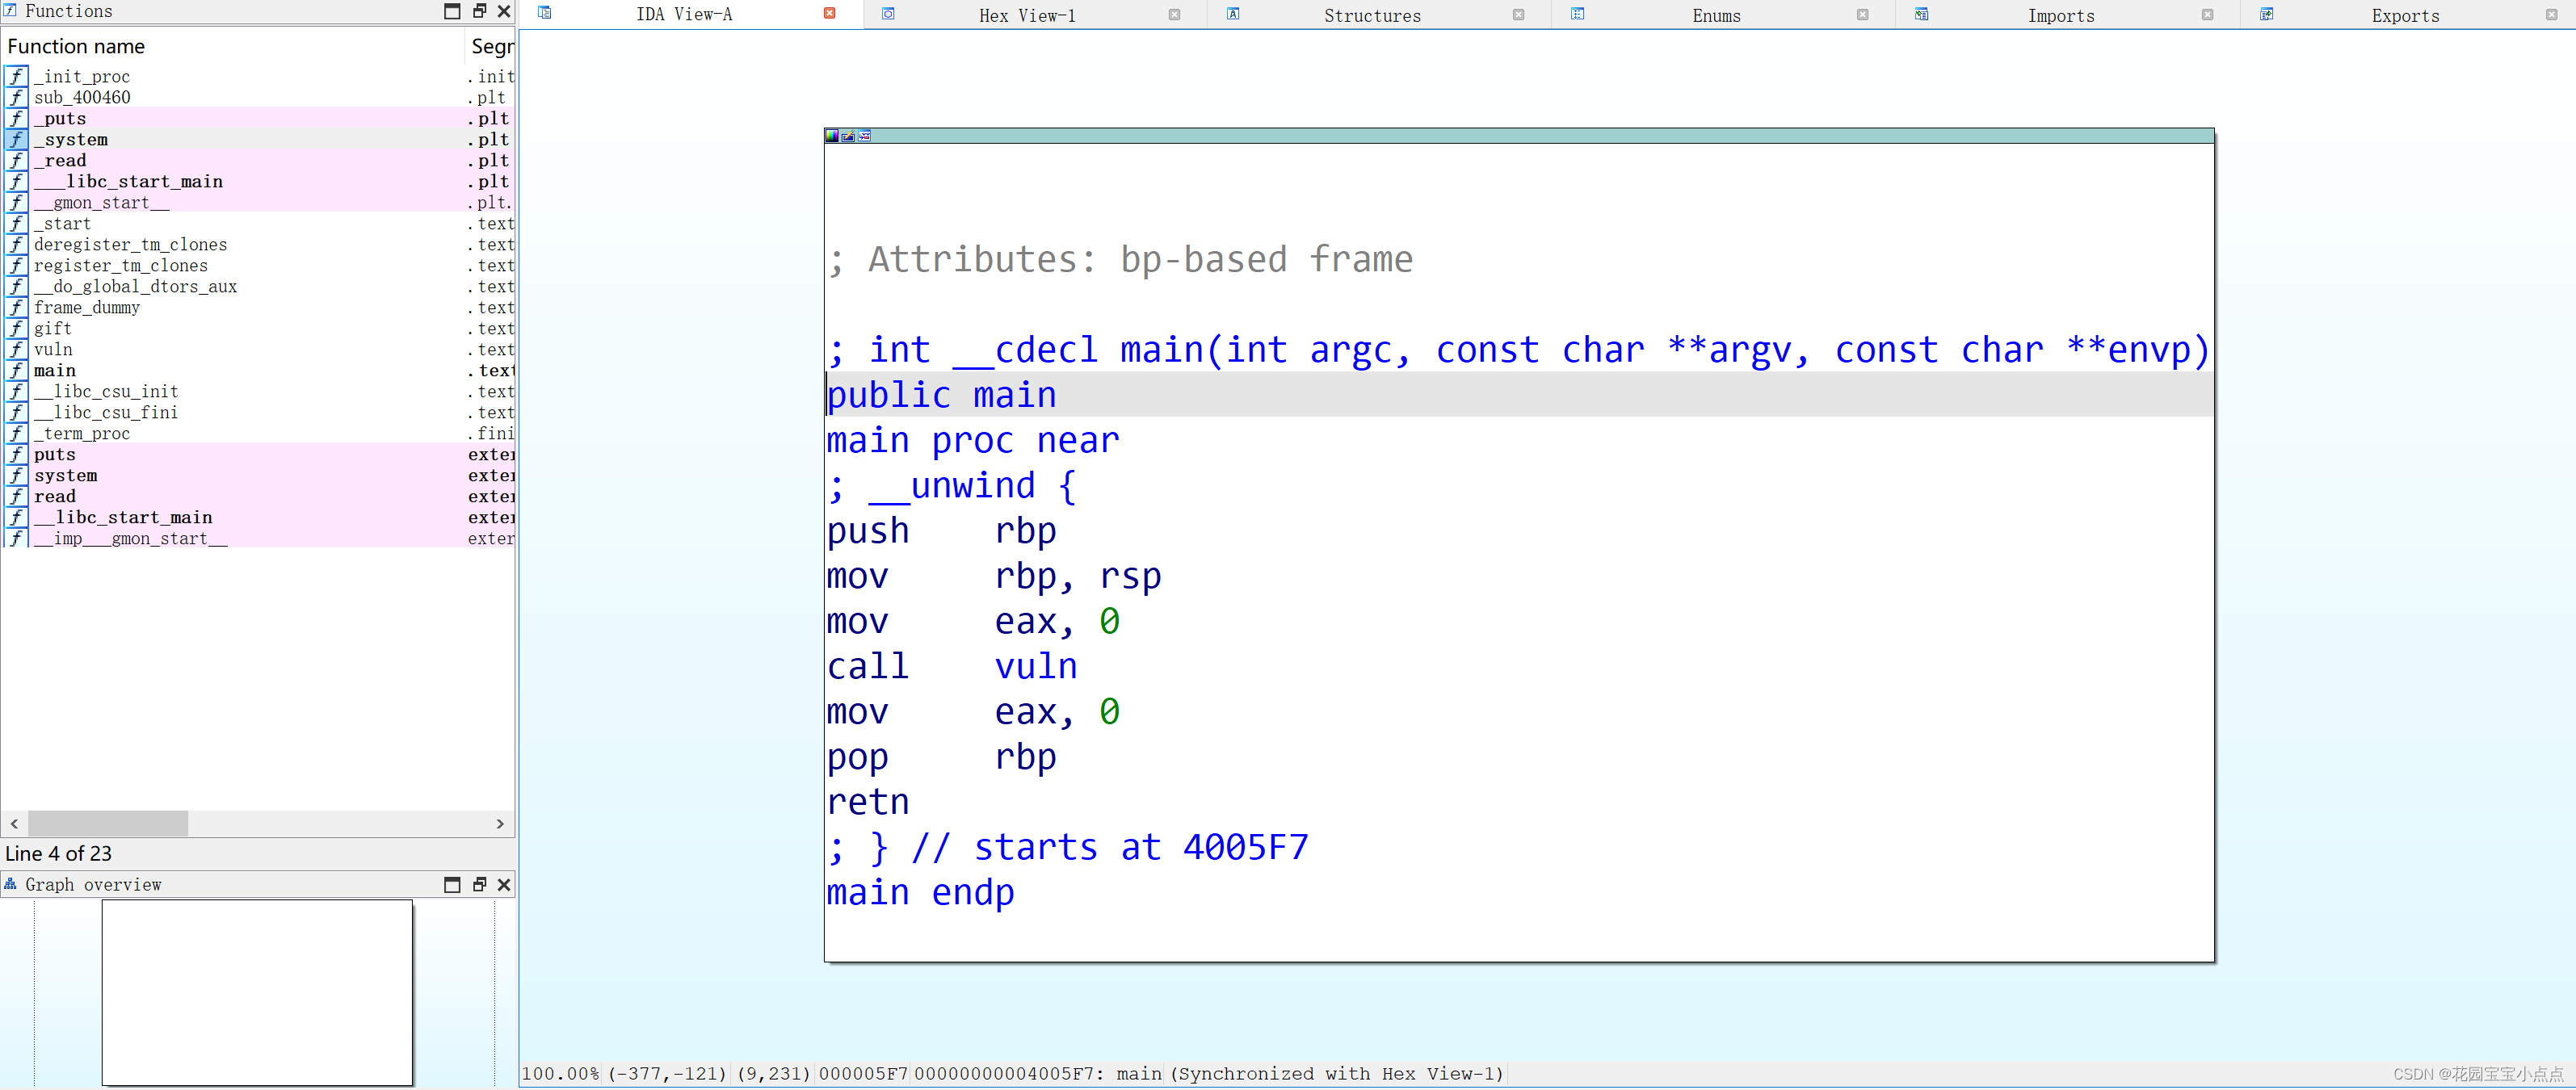Viewport: 2576px width, 1090px height.
Task: Select the _term_proc function
Action: pos(258,433)
